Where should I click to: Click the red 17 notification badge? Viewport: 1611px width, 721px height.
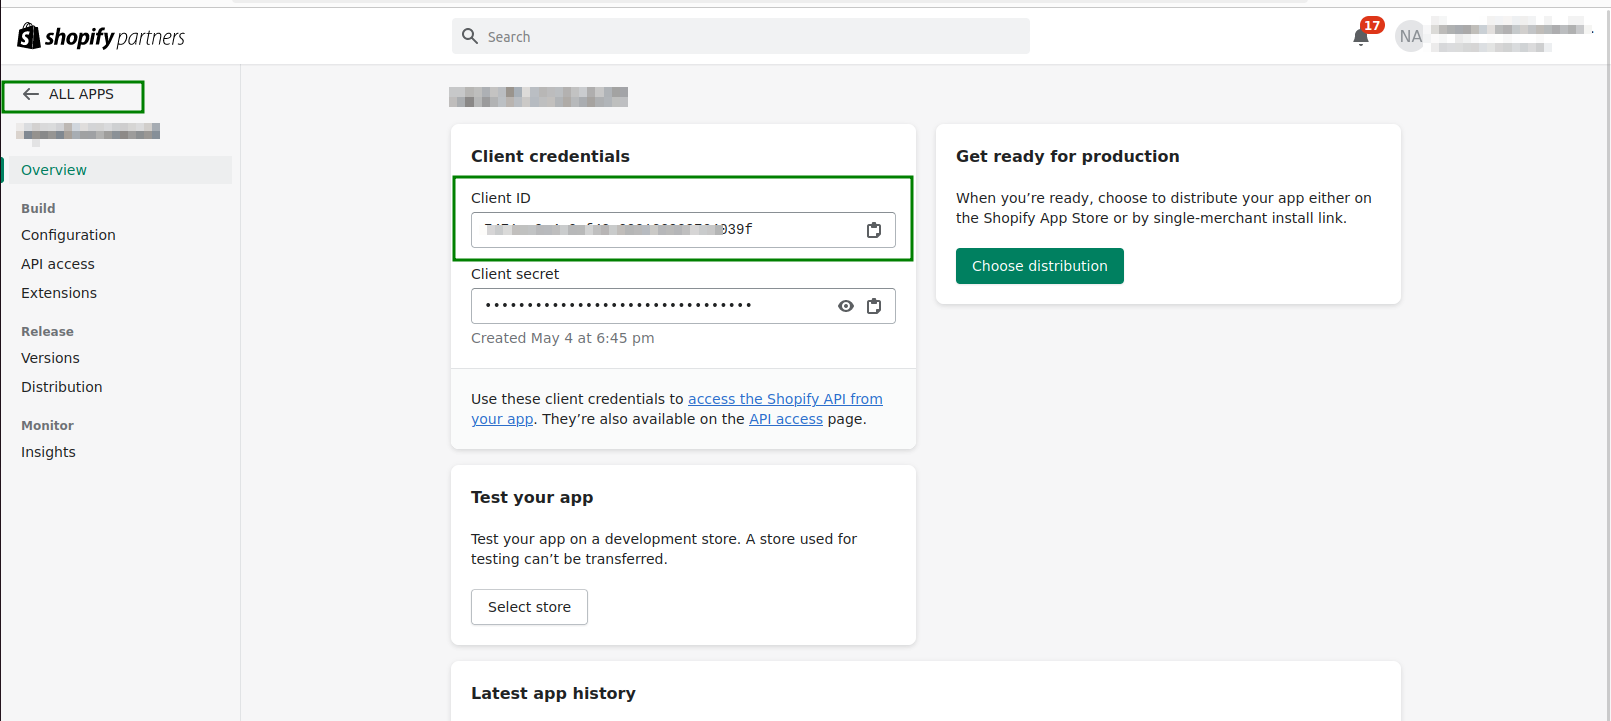[x=1372, y=25]
